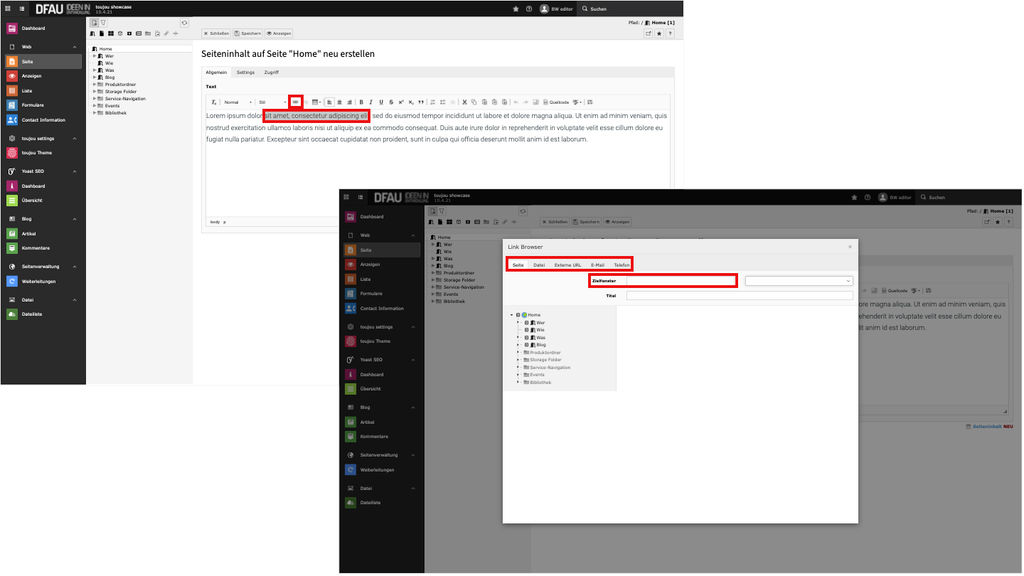Click the insert table icon in editor toolbar
The width and height of the screenshot is (1024, 576).
click(x=315, y=102)
